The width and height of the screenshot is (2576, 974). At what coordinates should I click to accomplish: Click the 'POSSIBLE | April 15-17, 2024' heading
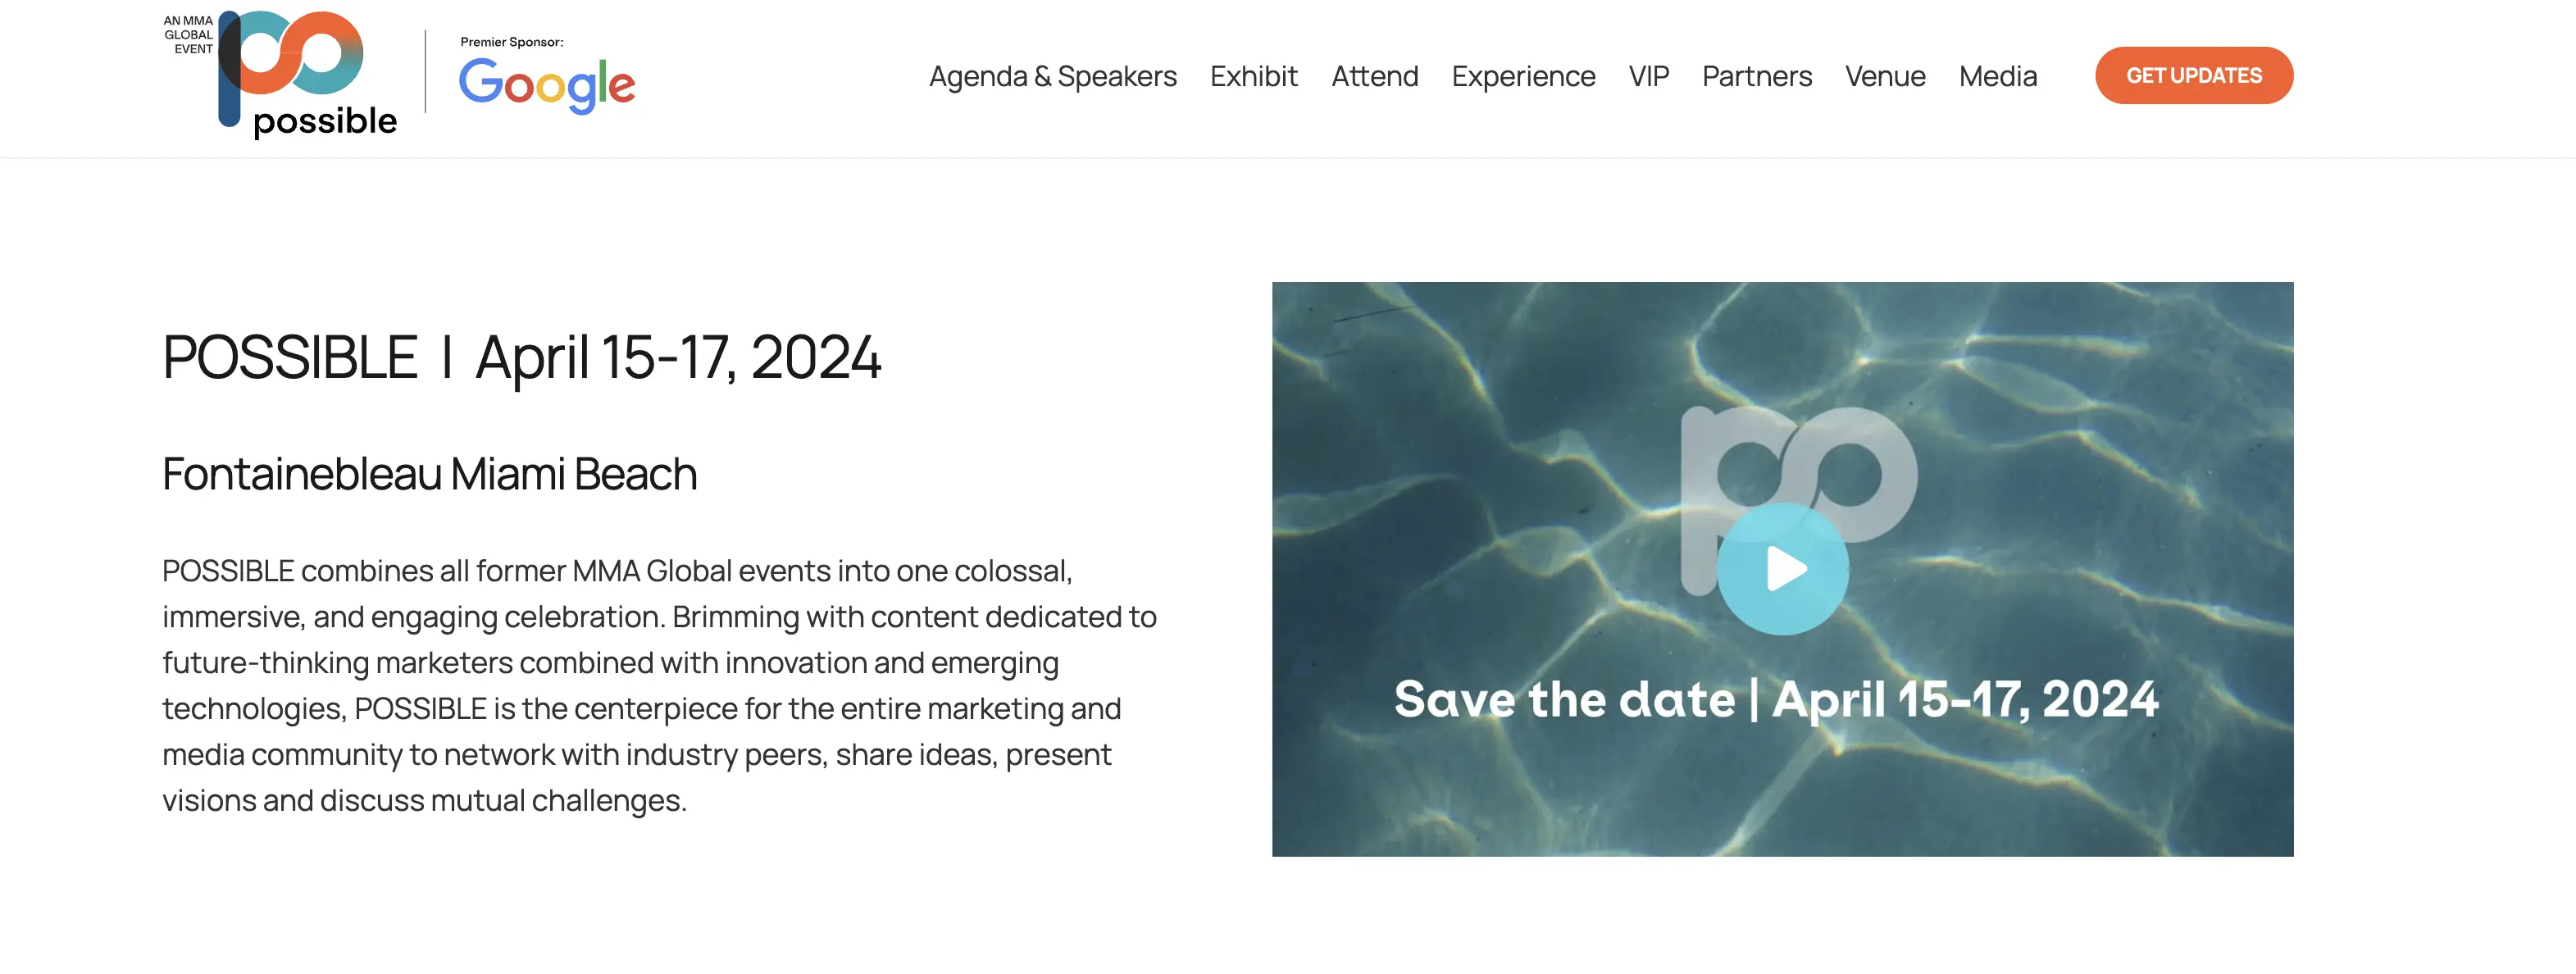point(522,357)
